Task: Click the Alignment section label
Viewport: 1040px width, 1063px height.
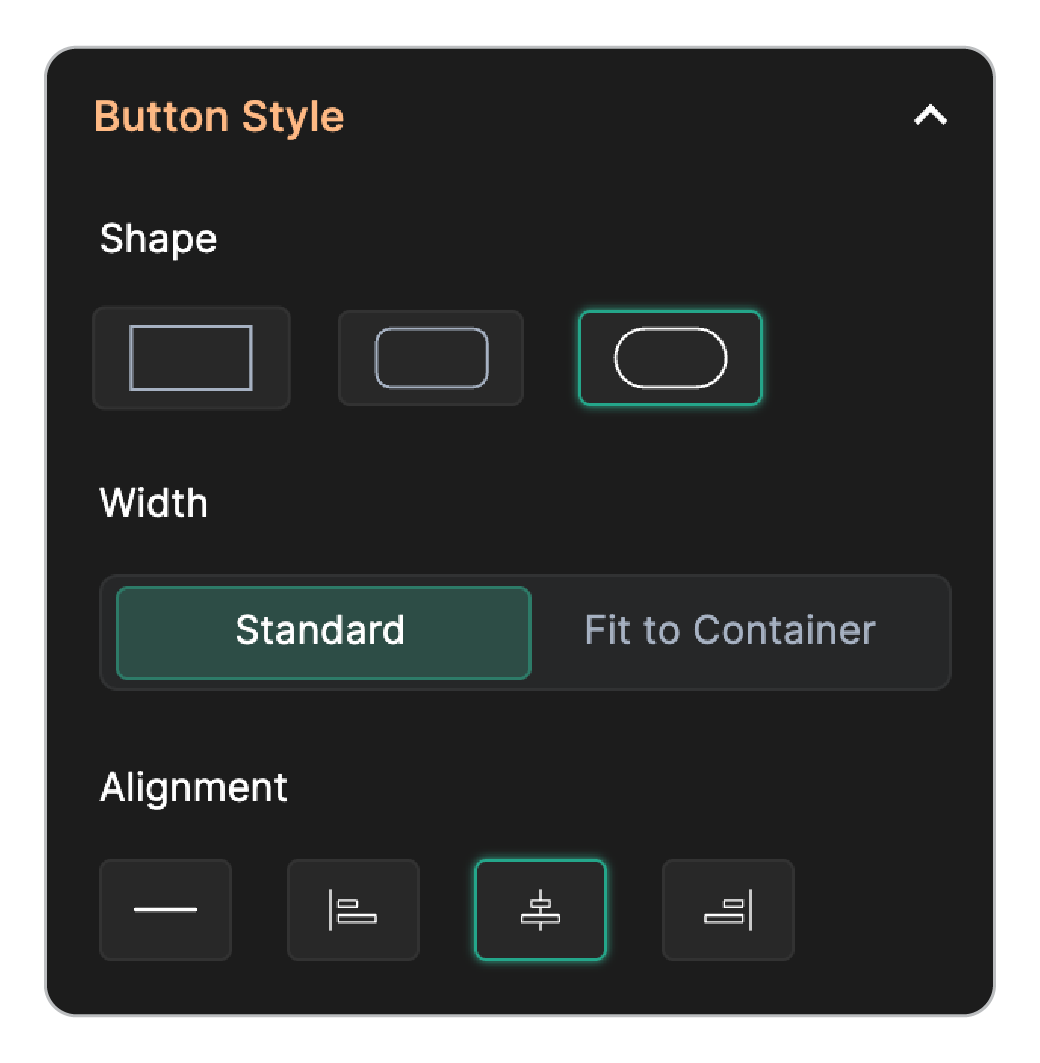Action: pyautogui.click(x=193, y=788)
